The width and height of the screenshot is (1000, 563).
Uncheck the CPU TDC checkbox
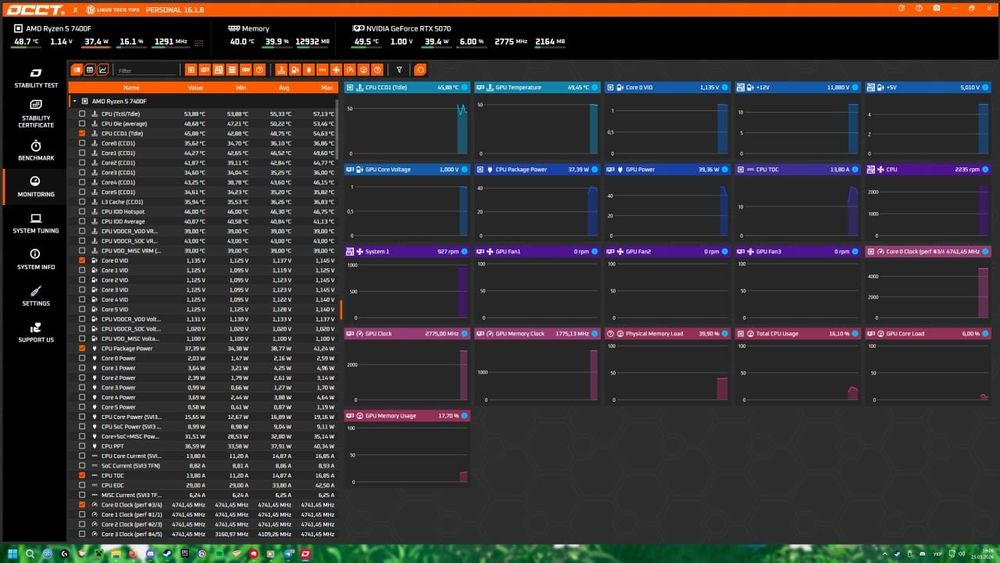pyautogui.click(x=82, y=475)
